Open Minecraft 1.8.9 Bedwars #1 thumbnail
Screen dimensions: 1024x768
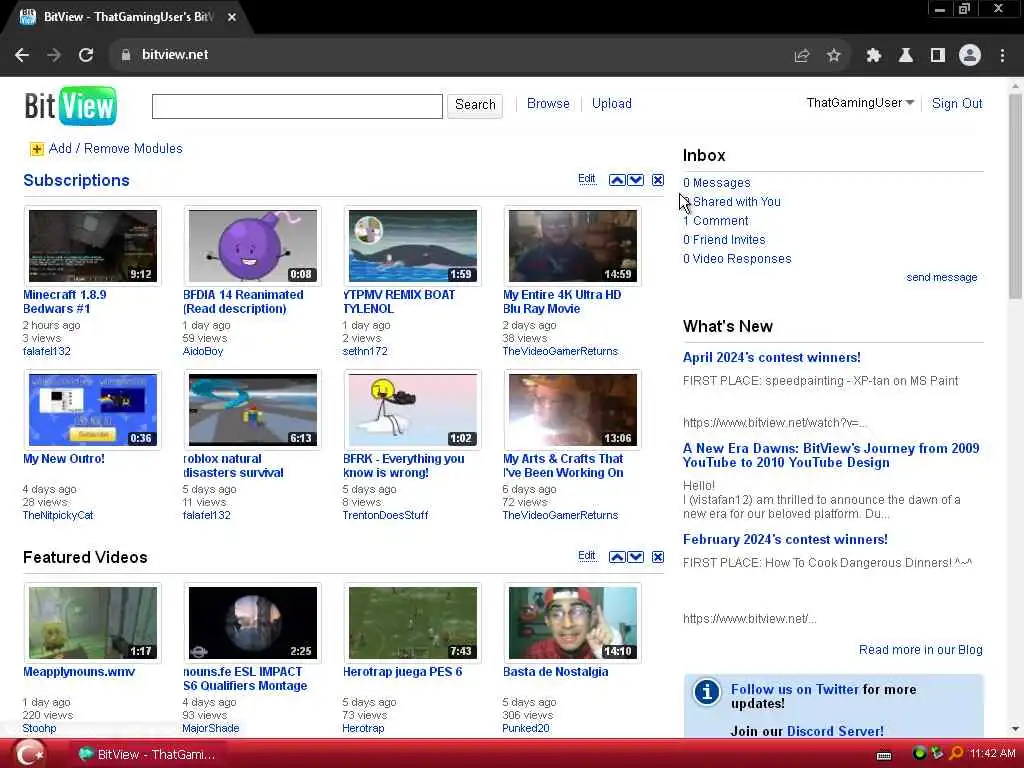tap(93, 246)
